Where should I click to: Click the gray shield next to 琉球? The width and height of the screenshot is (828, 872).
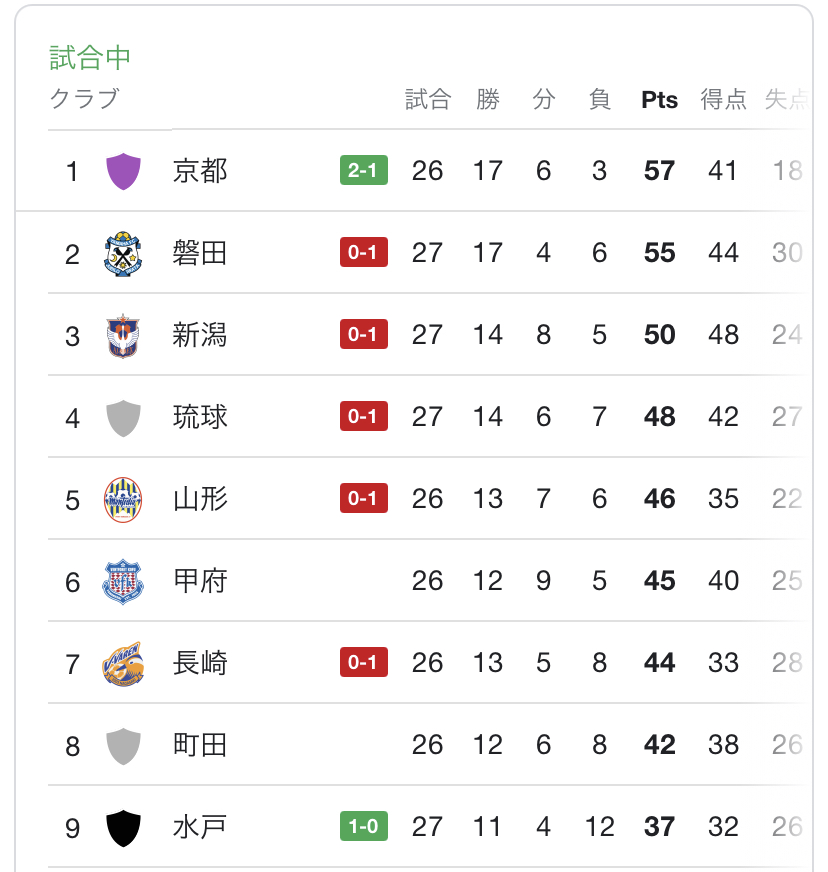[x=123, y=418]
